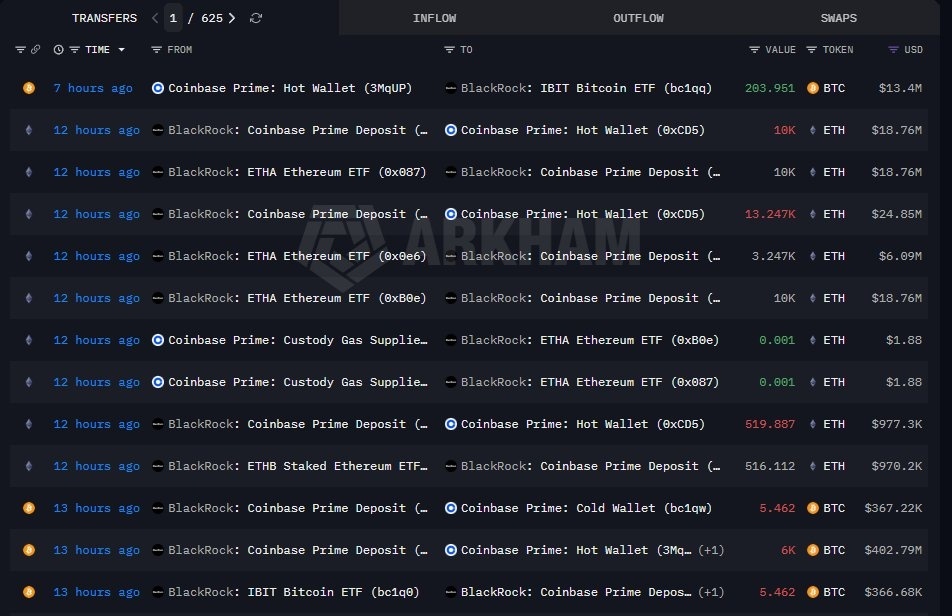Open Coinbase Prime: Hot Wallet (3MqUP) sender
Image resolution: width=952 pixels, height=616 pixels.
pyautogui.click(x=290, y=88)
